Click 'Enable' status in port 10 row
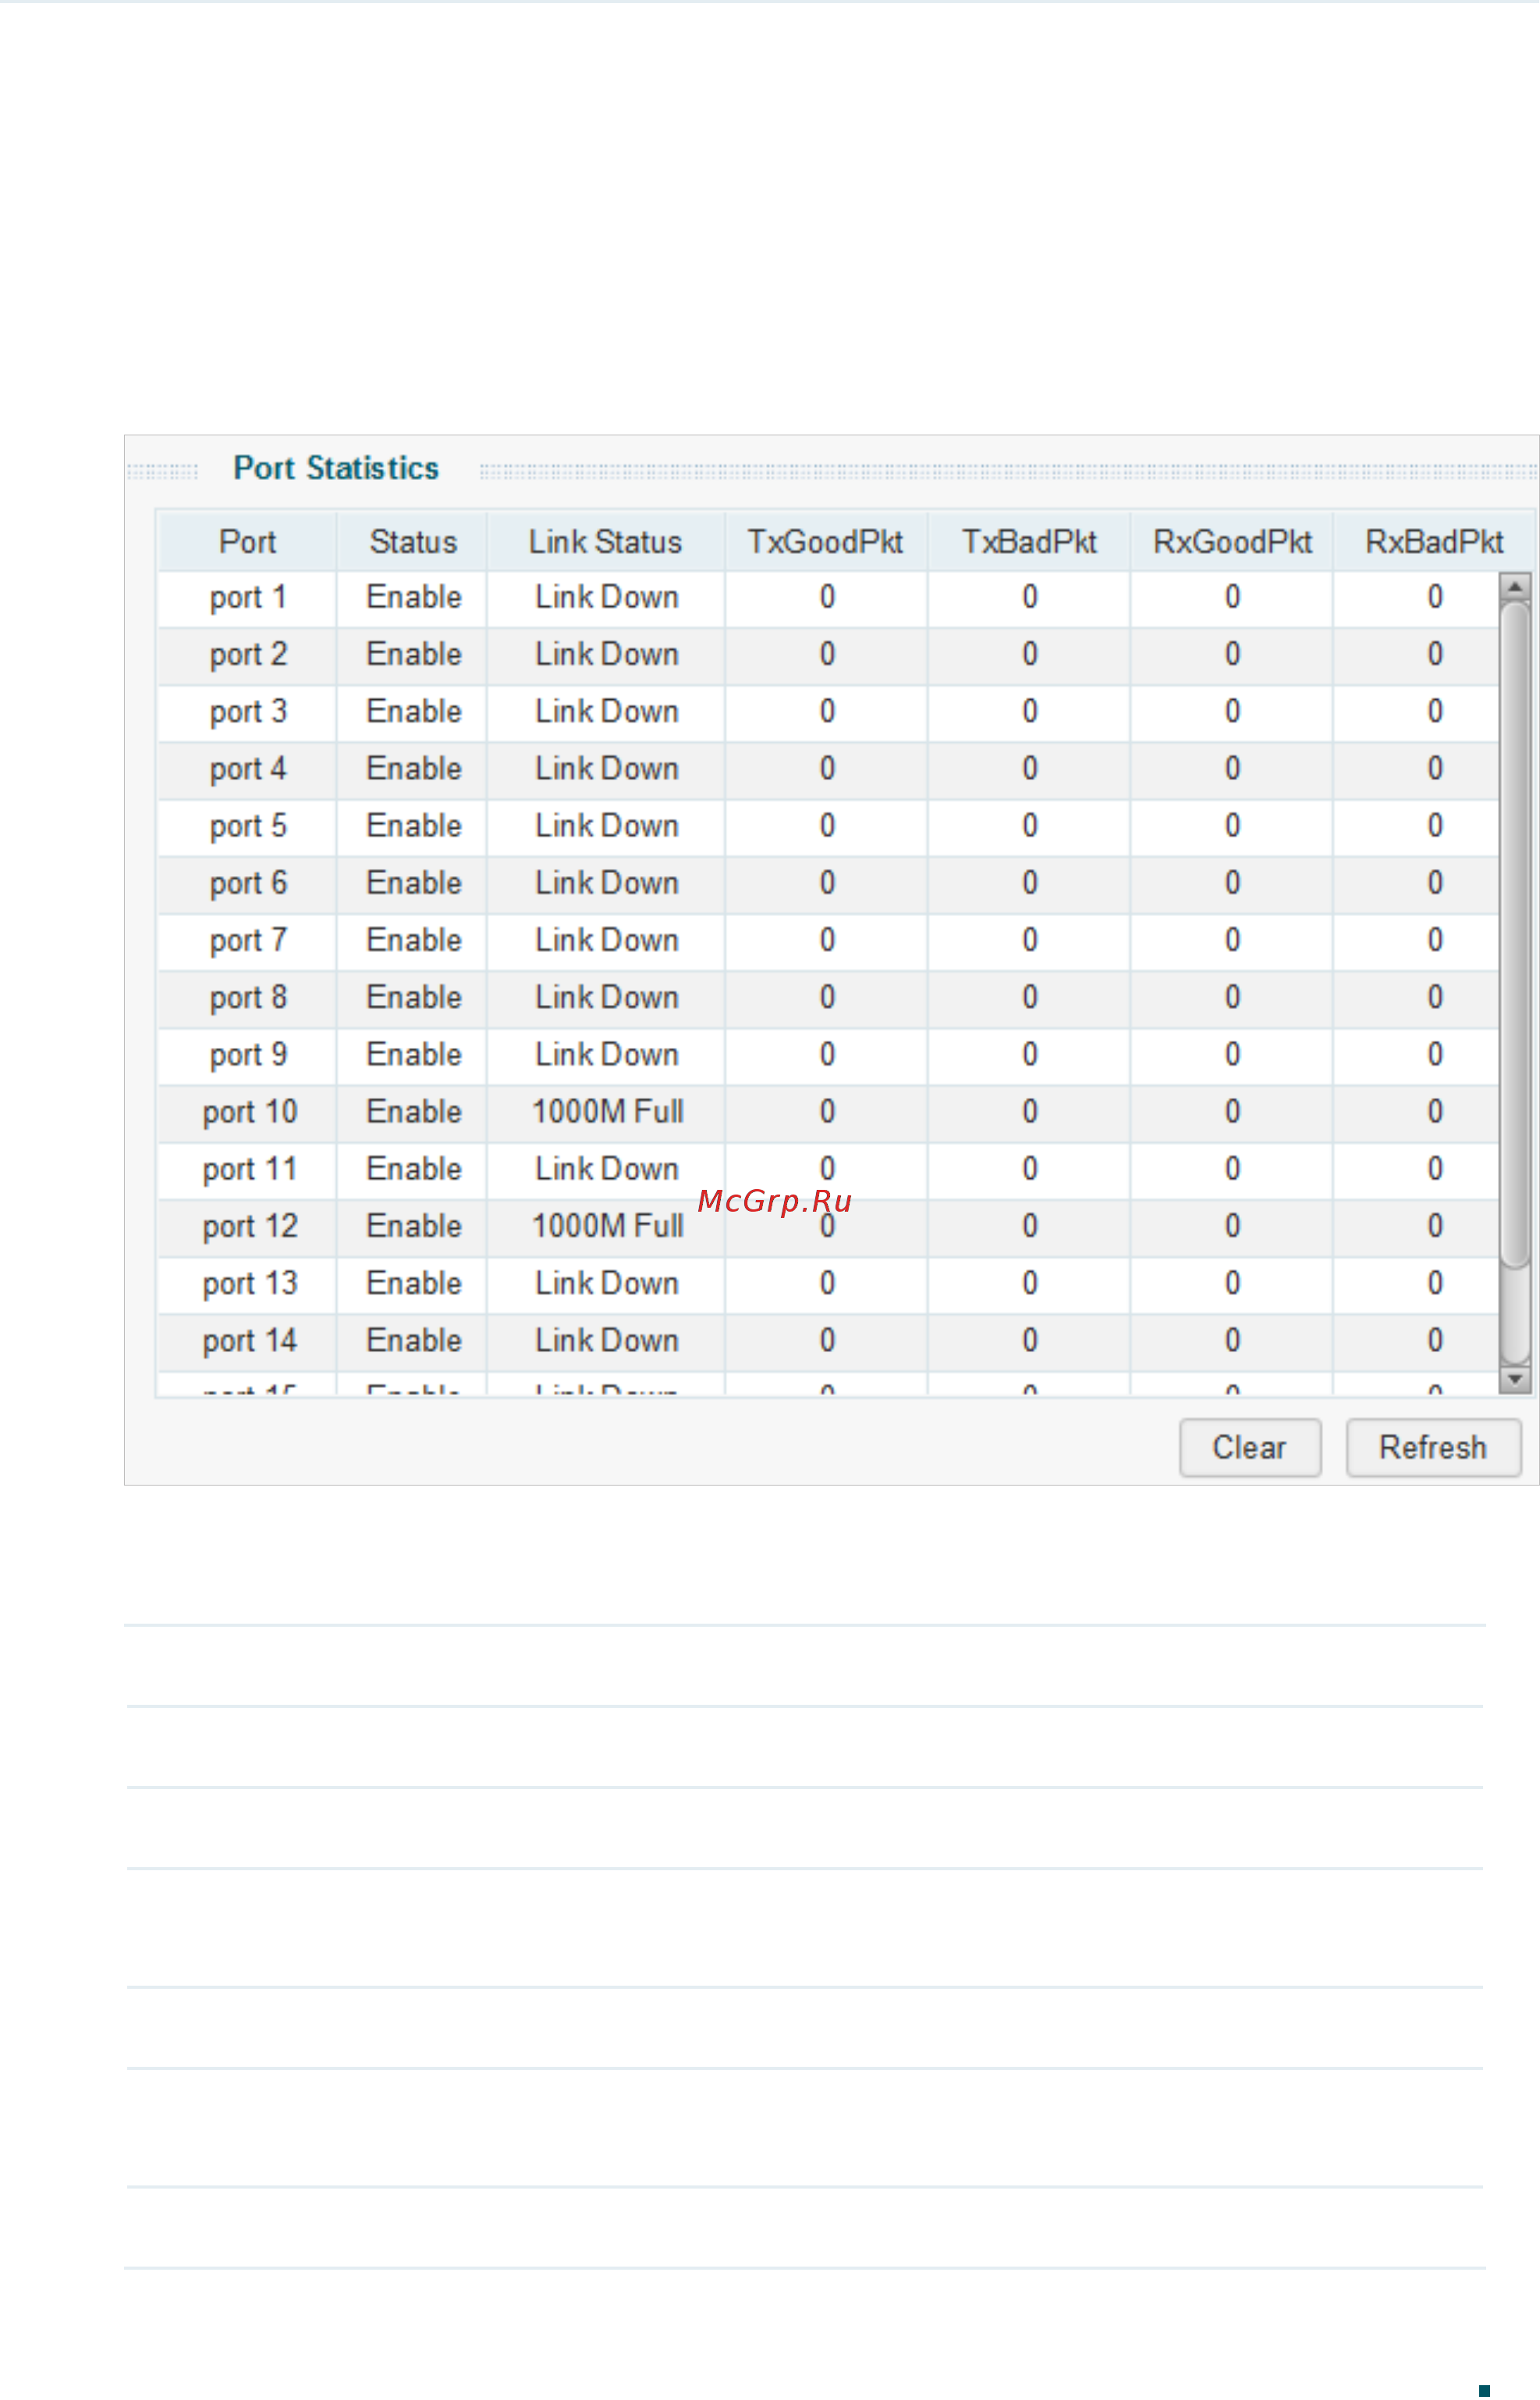This screenshot has width=1540, height=2400. coord(413,1112)
